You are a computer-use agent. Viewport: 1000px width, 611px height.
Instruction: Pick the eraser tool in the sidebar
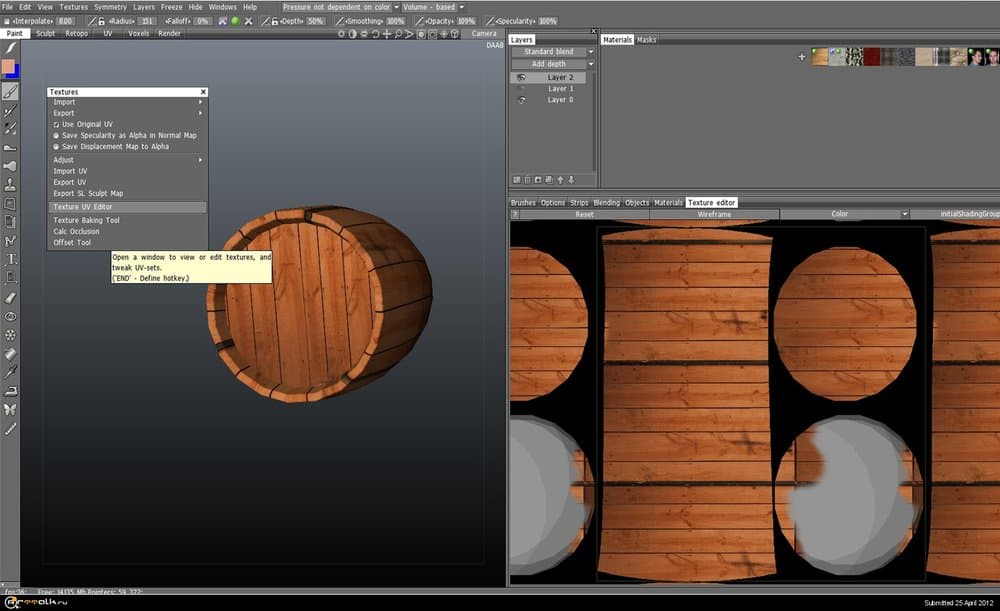(x=10, y=297)
